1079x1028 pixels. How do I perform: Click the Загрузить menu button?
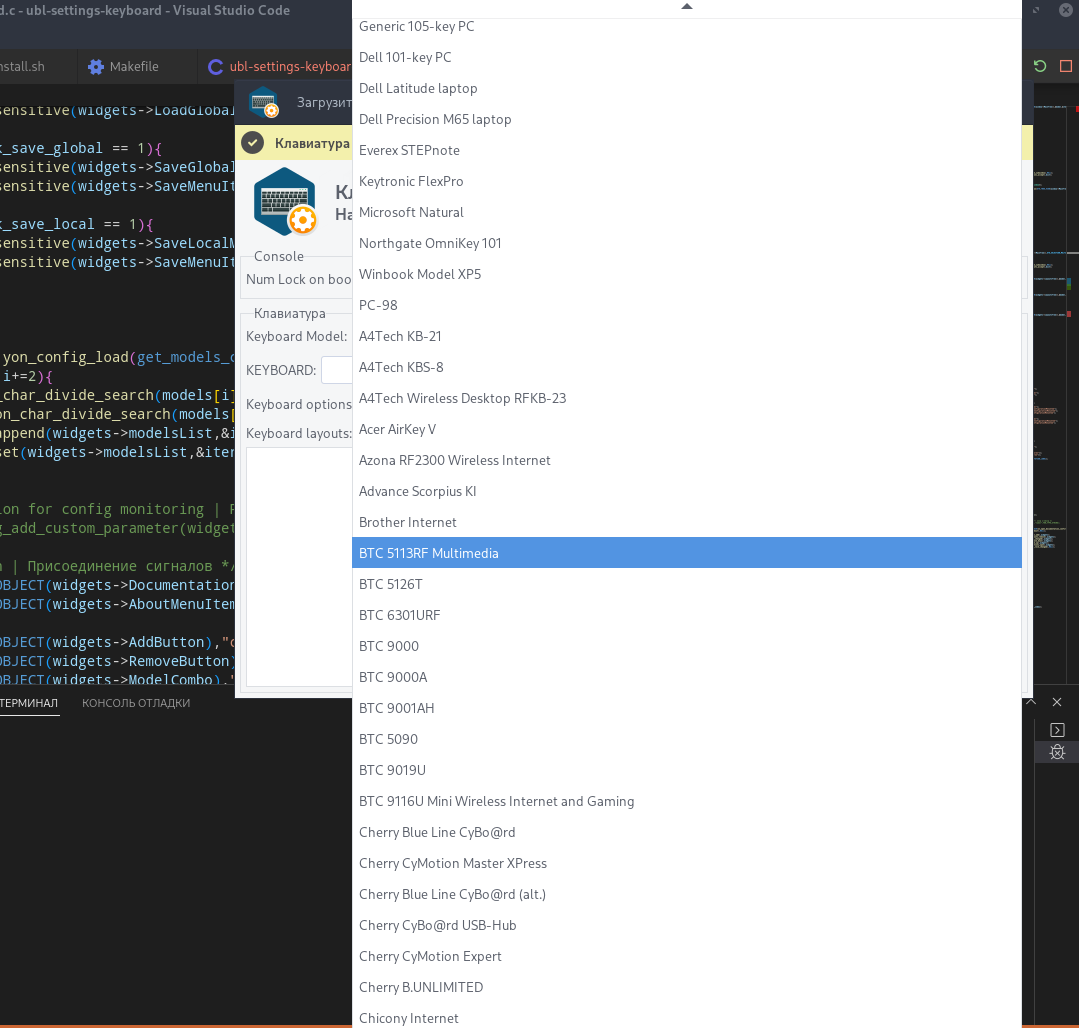click(x=324, y=103)
